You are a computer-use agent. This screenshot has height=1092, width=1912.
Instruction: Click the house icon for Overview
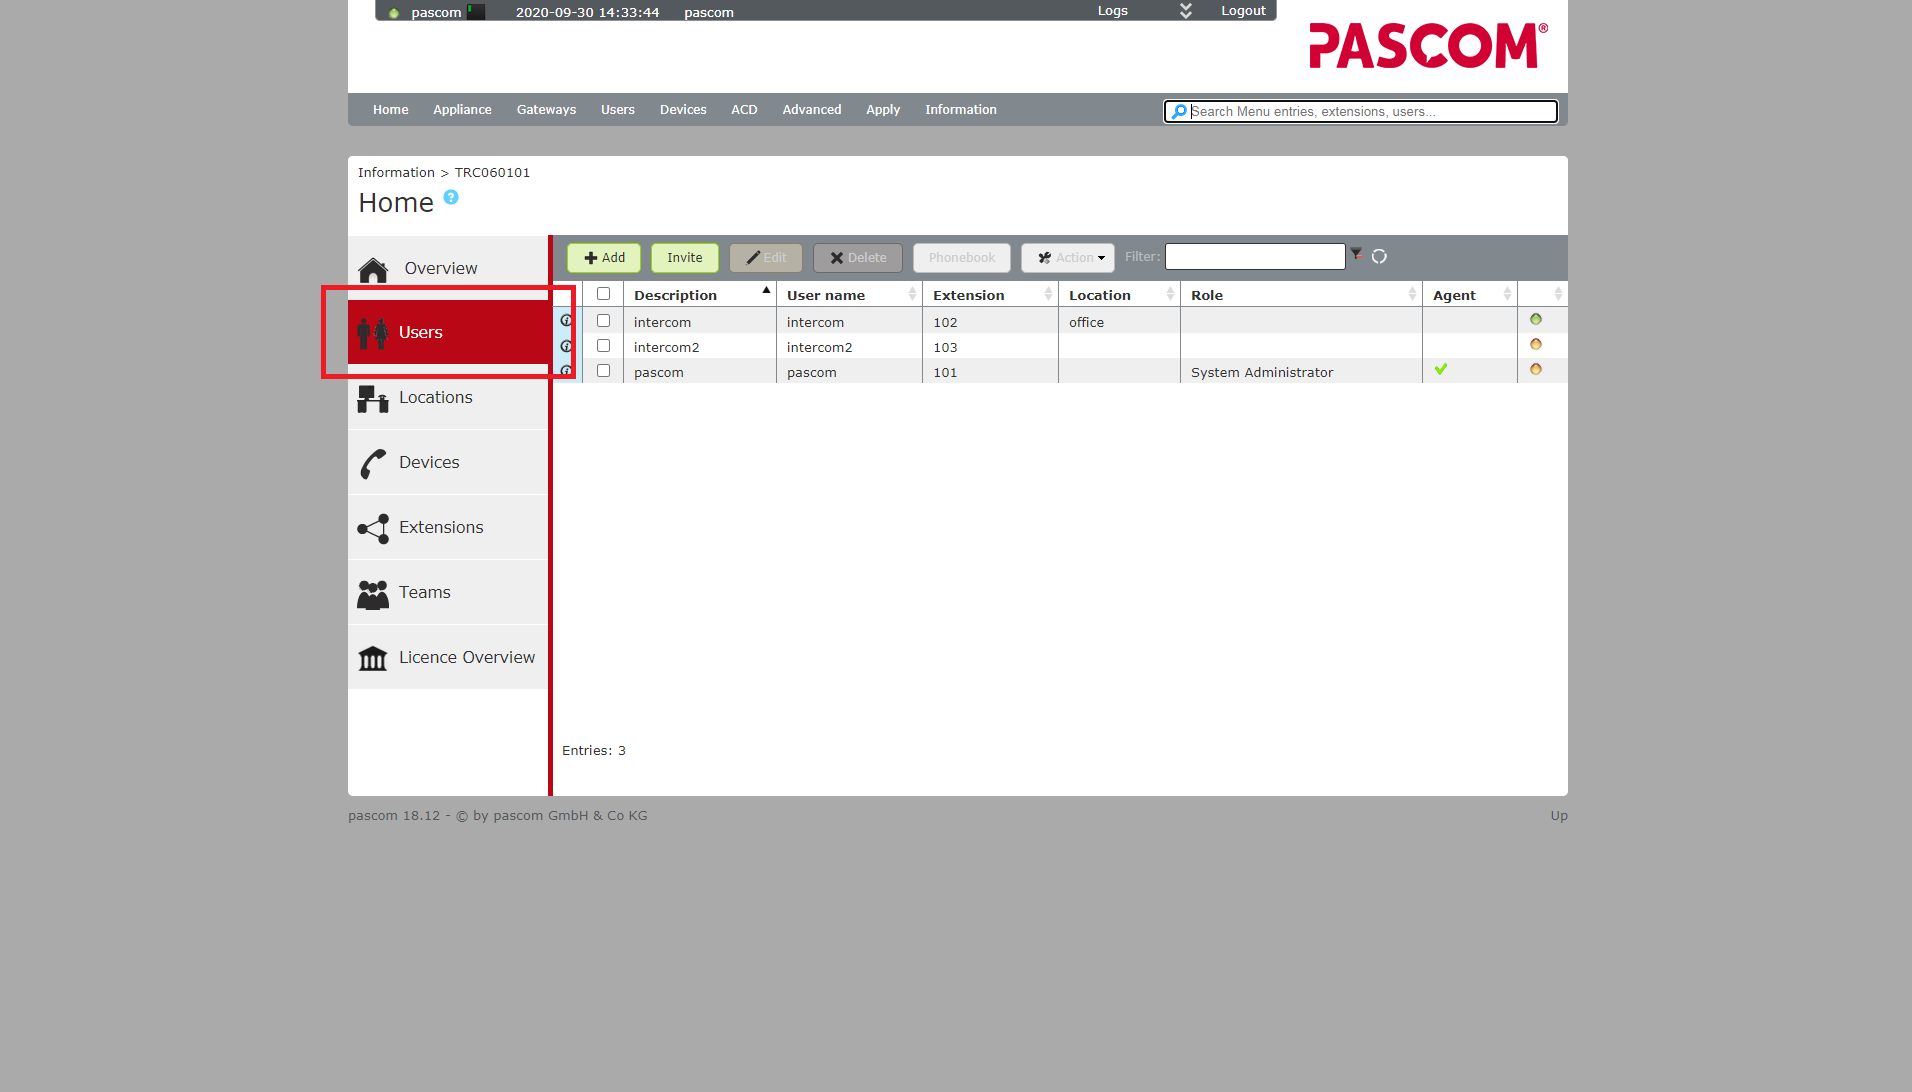[x=373, y=270]
